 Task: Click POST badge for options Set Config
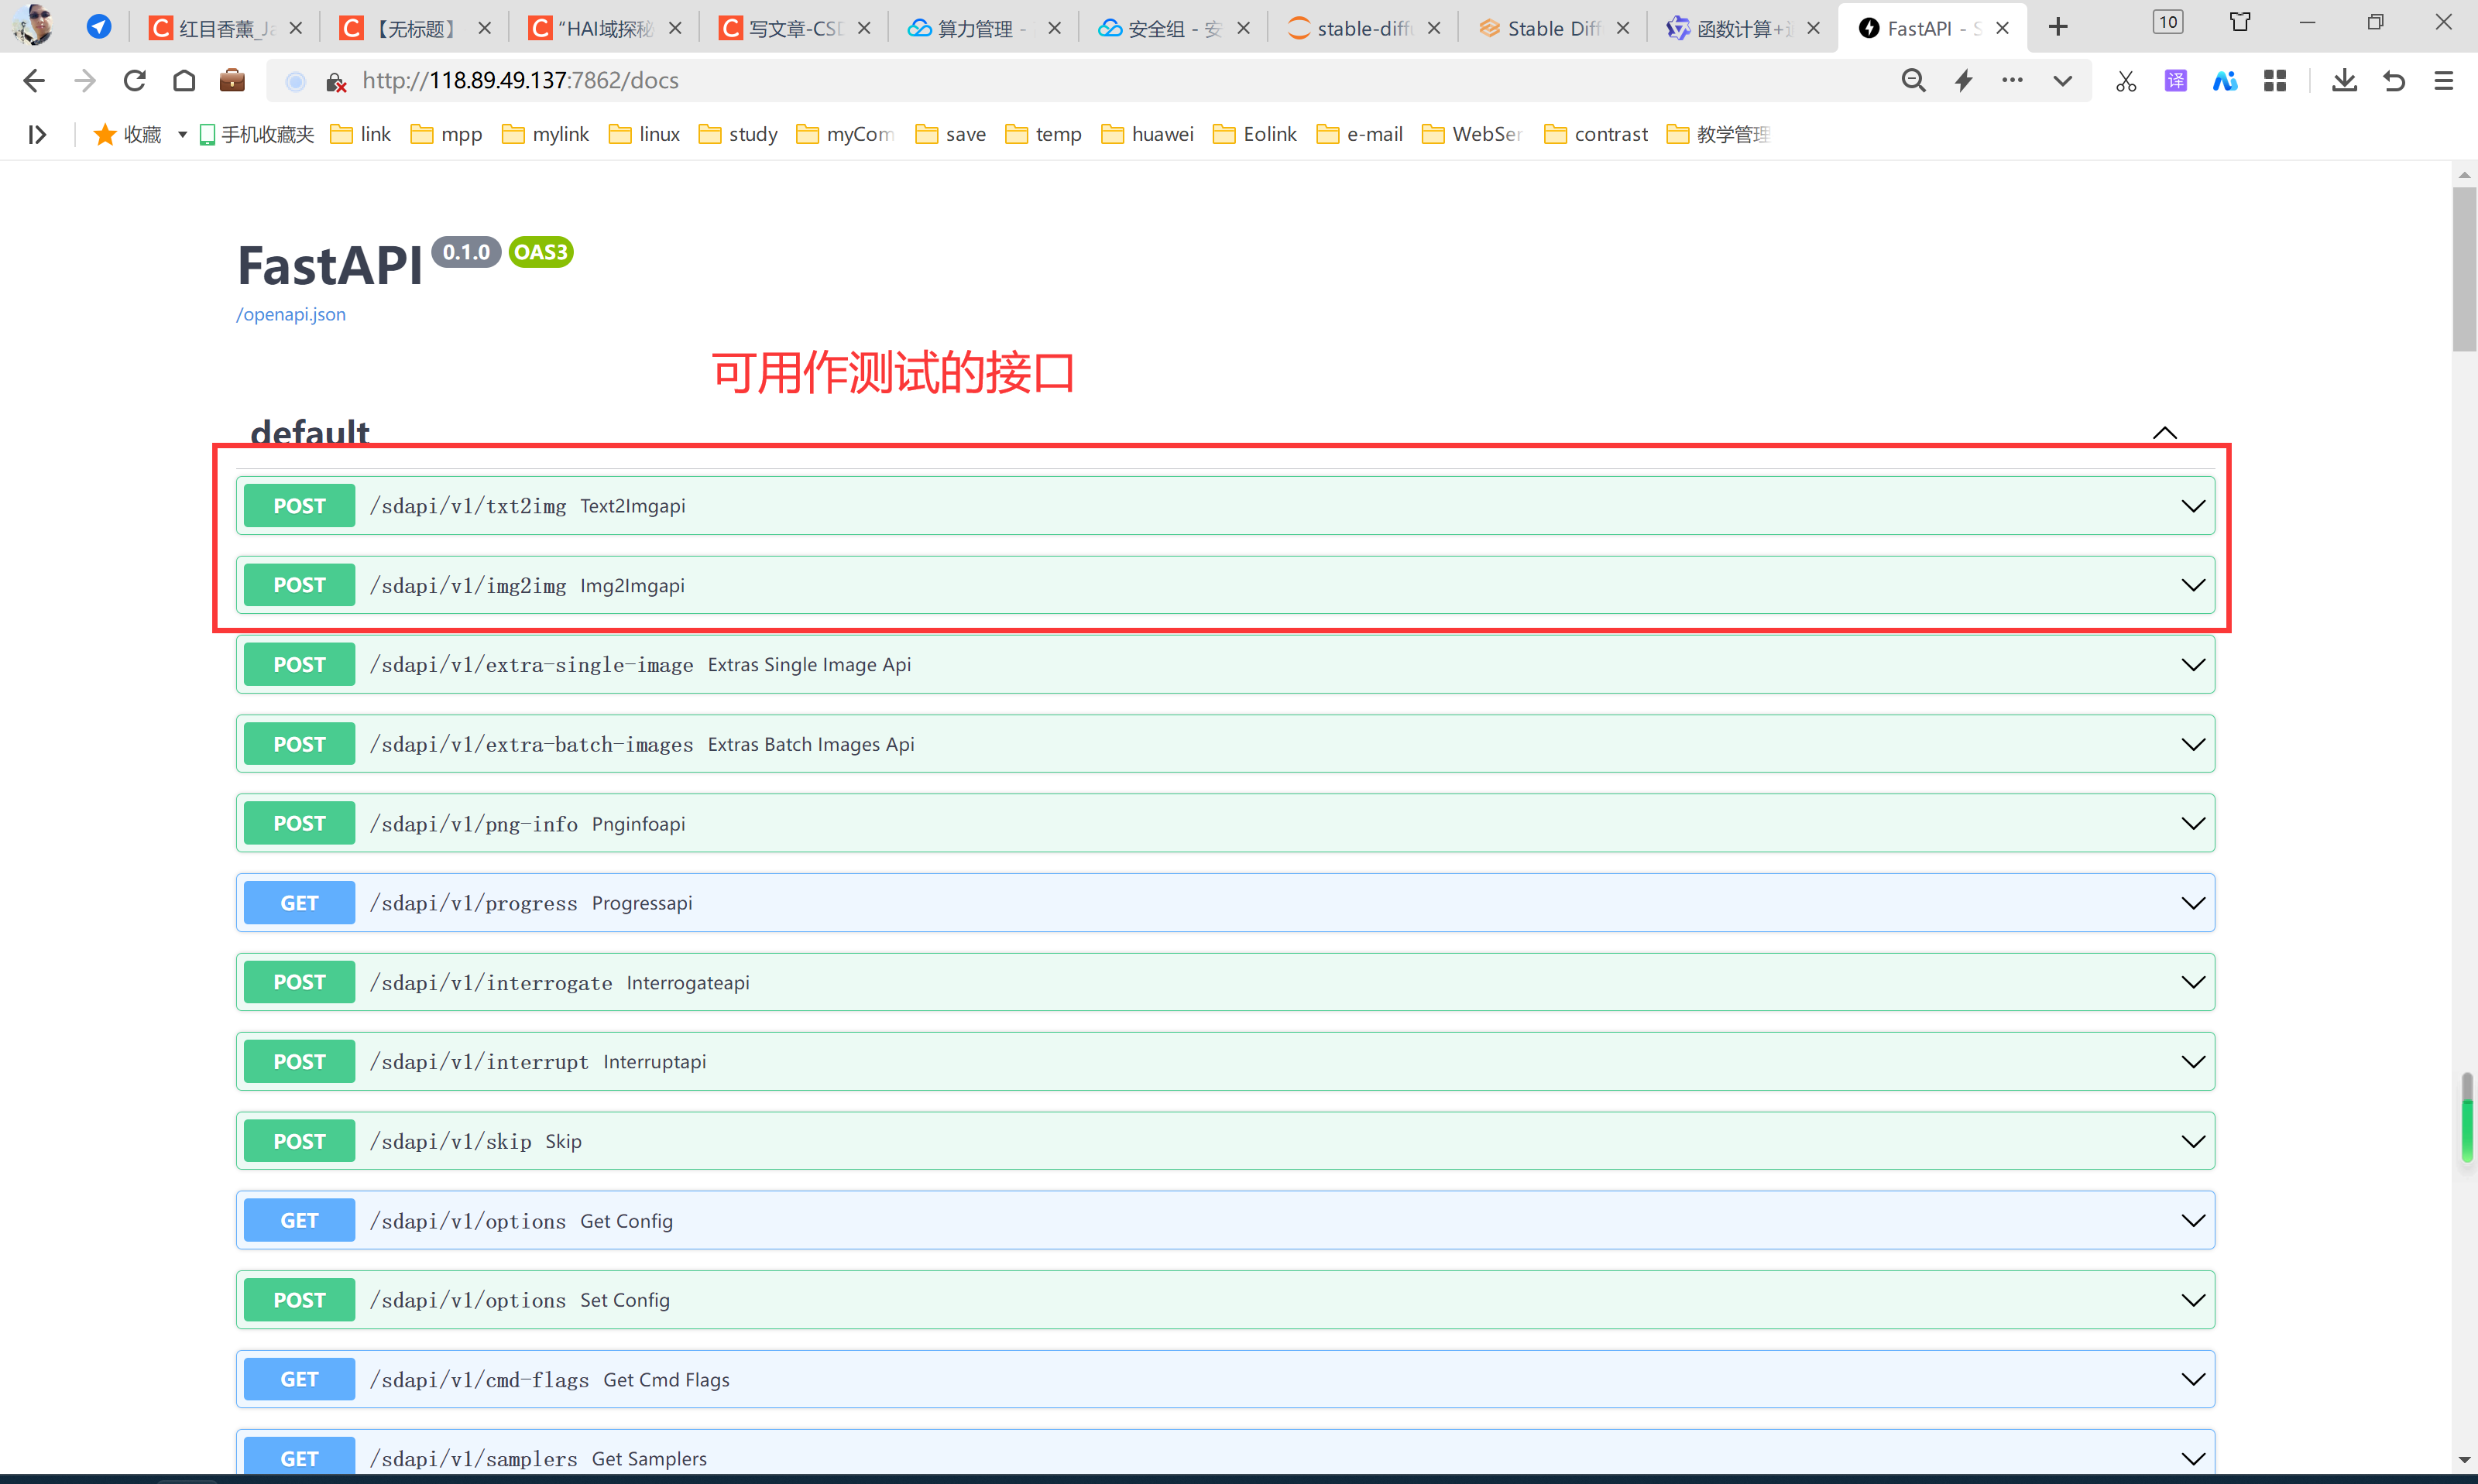299,1300
